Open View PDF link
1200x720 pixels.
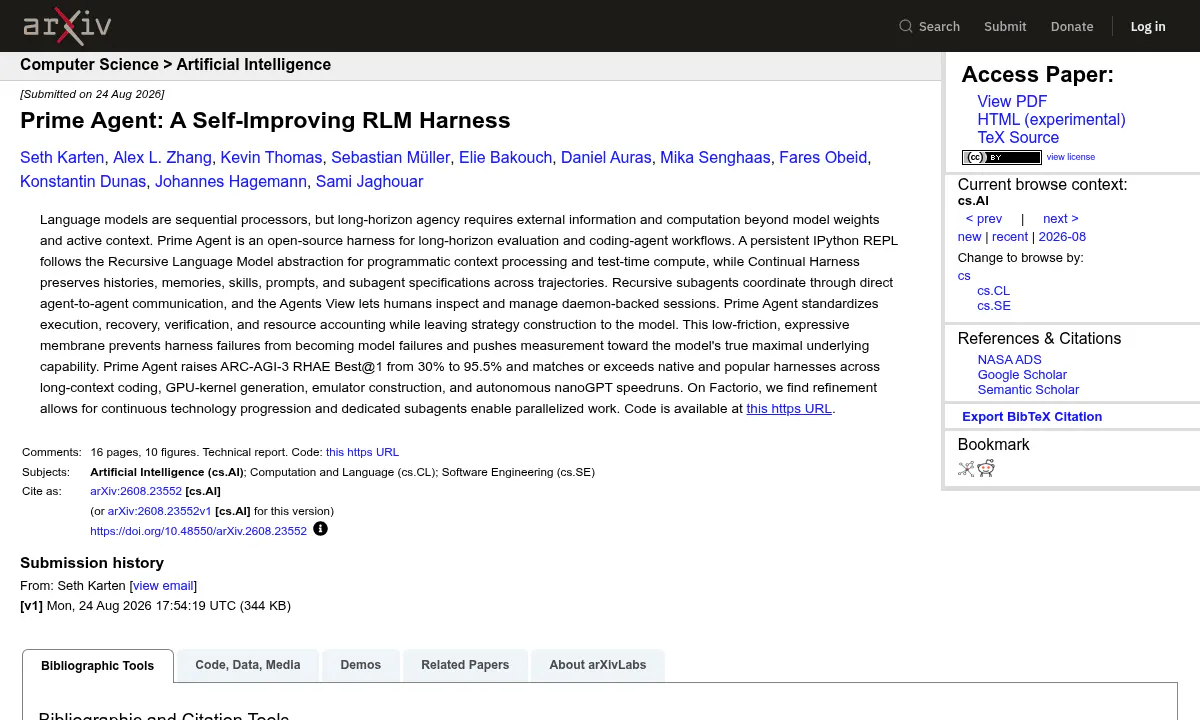pyautogui.click(x=1012, y=102)
